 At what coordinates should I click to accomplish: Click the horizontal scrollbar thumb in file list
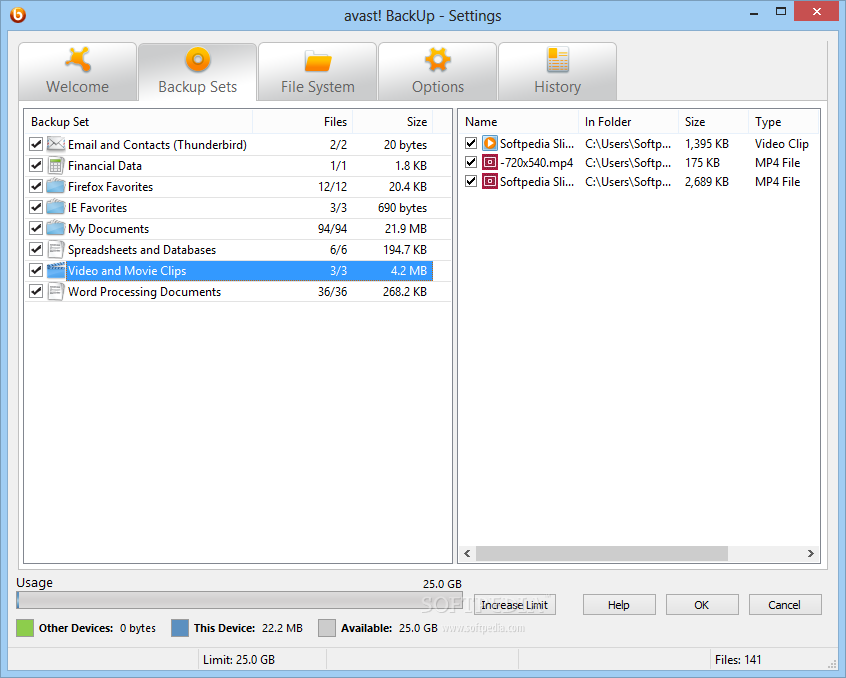click(x=602, y=553)
